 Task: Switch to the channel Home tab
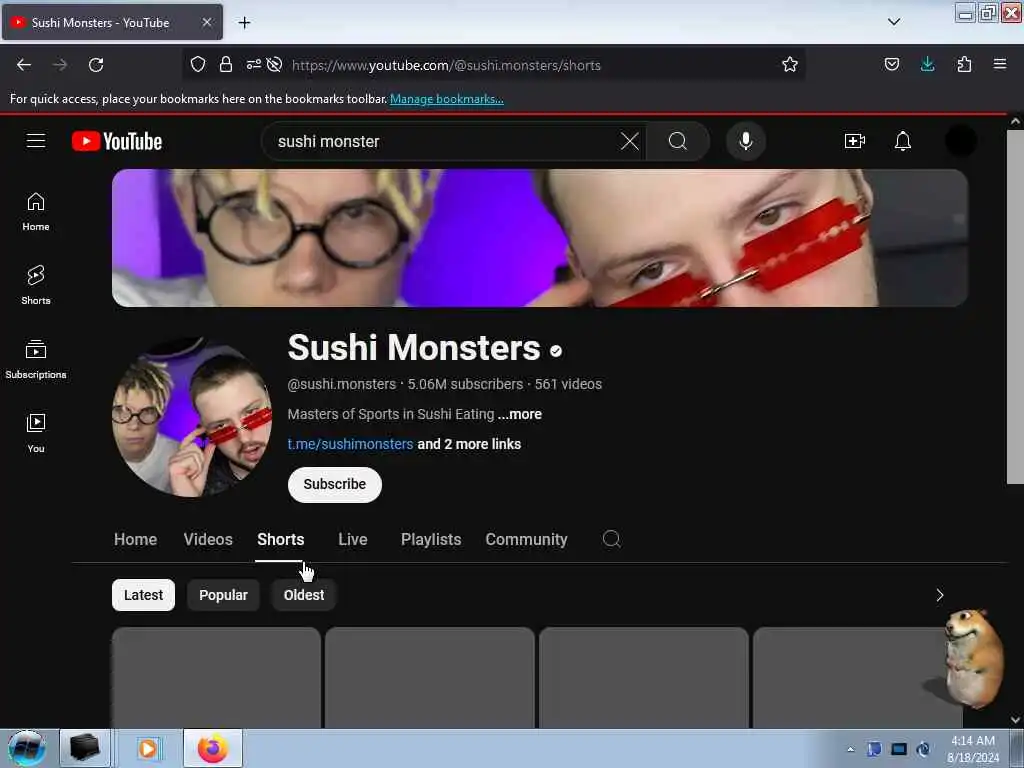pyautogui.click(x=135, y=539)
